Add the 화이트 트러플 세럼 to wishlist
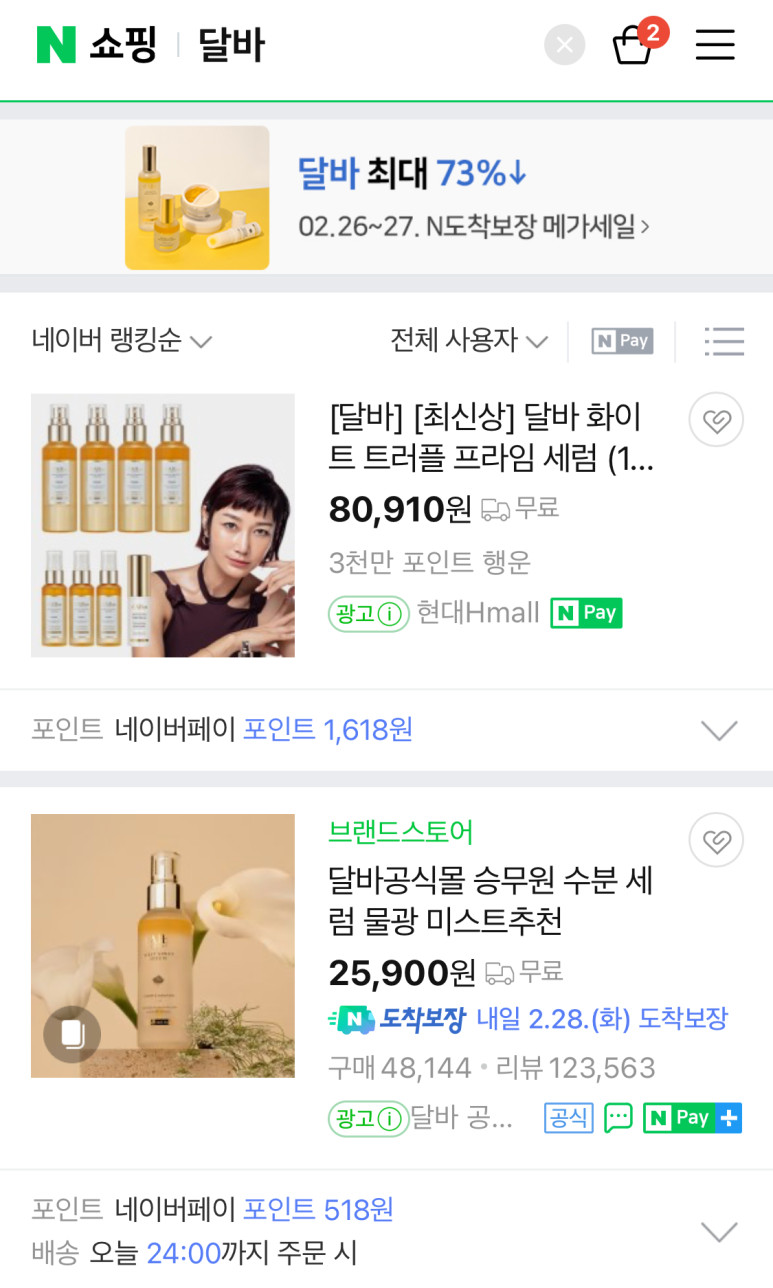Viewport: 773px width, 1288px height. pos(716,421)
